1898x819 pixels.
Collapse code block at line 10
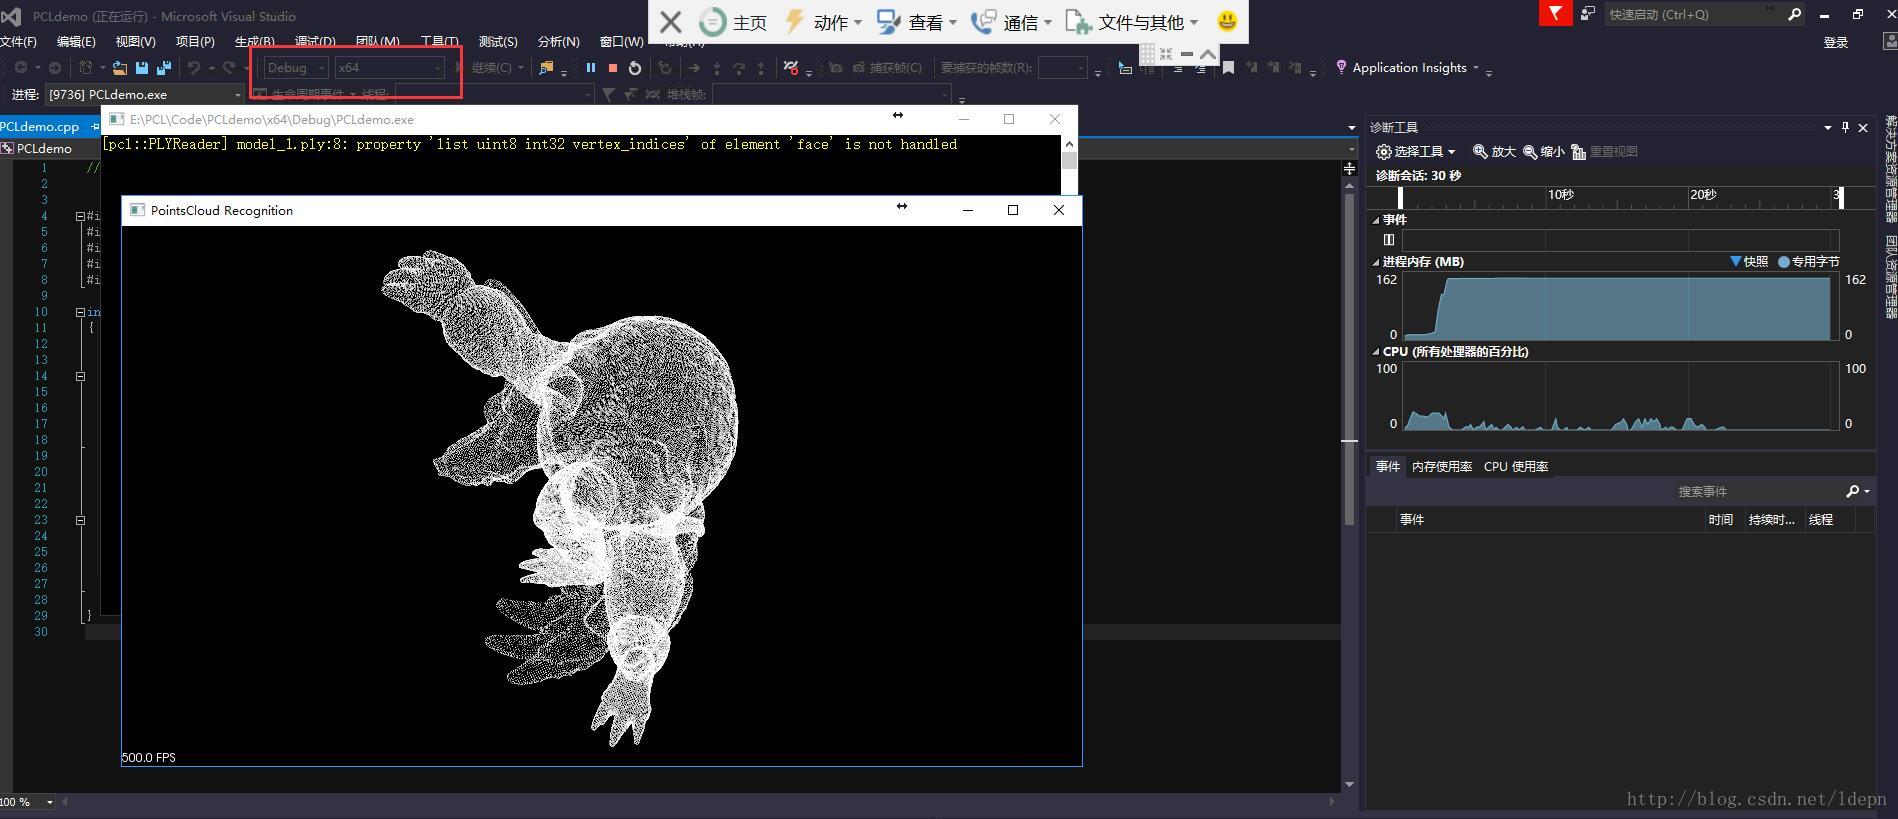coord(80,312)
